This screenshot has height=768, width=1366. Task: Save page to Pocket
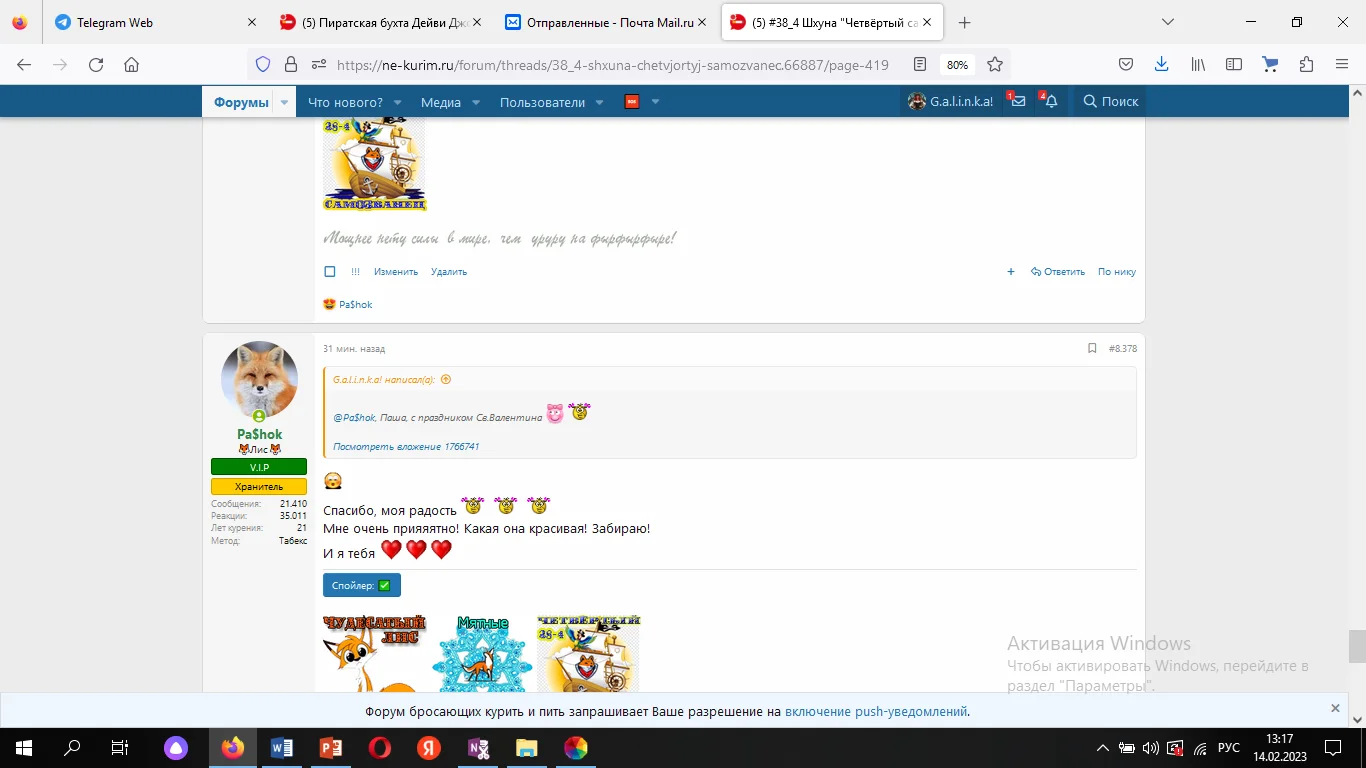click(1126, 64)
